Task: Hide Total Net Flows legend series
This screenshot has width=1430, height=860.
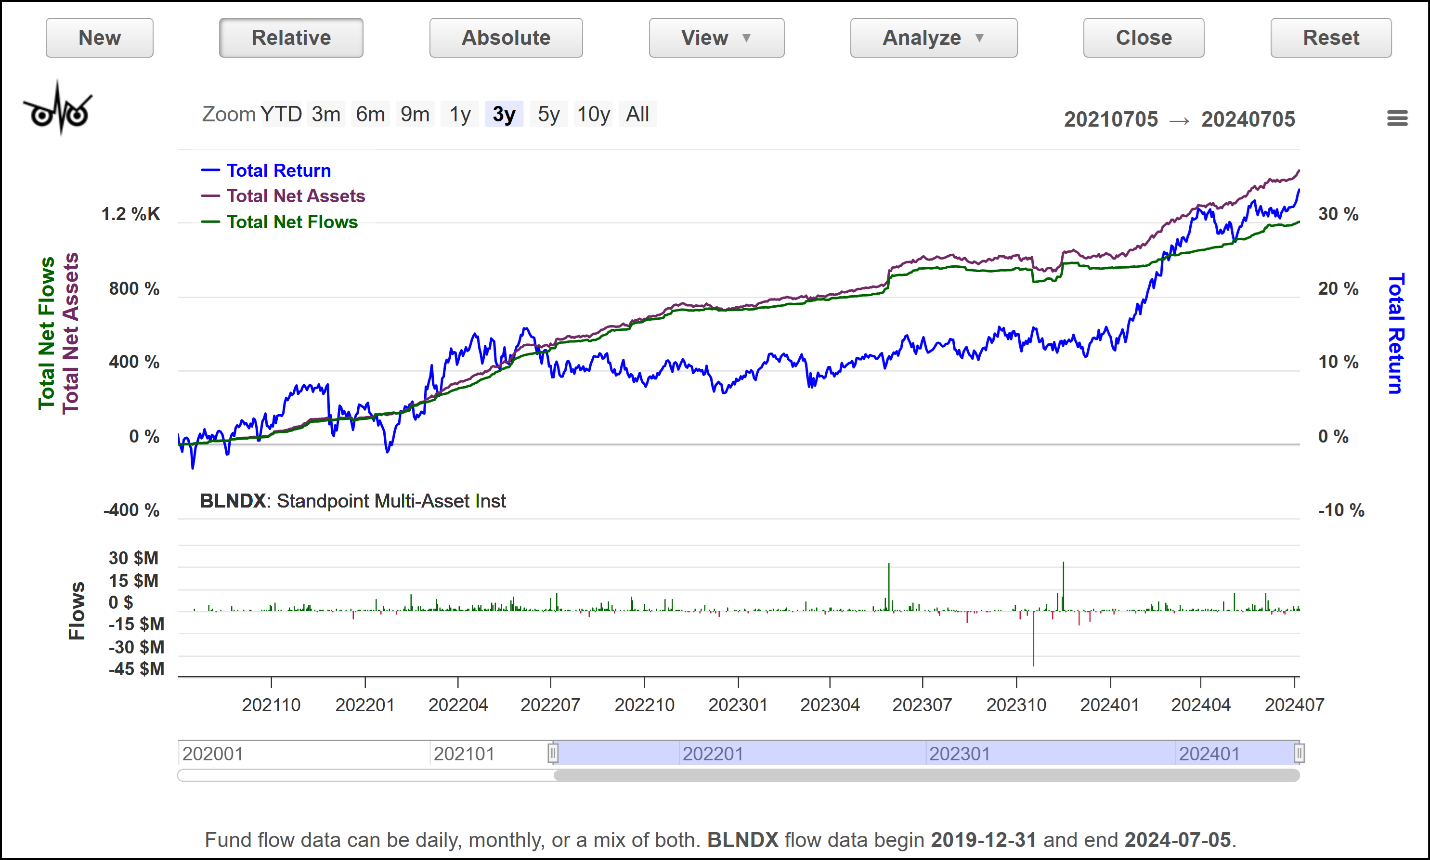Action: point(291,222)
